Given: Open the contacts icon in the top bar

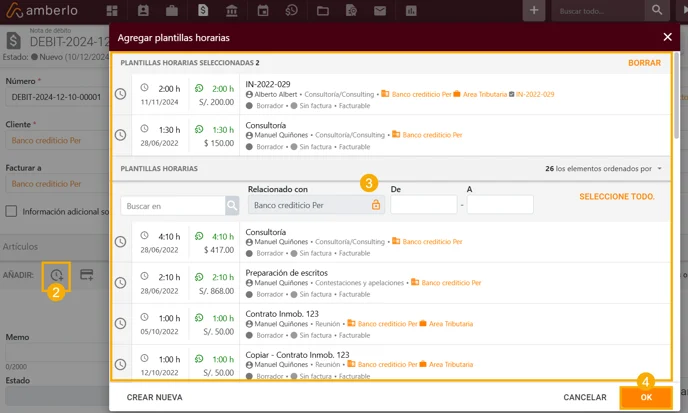Looking at the screenshot, I should pyautogui.click(x=143, y=11).
